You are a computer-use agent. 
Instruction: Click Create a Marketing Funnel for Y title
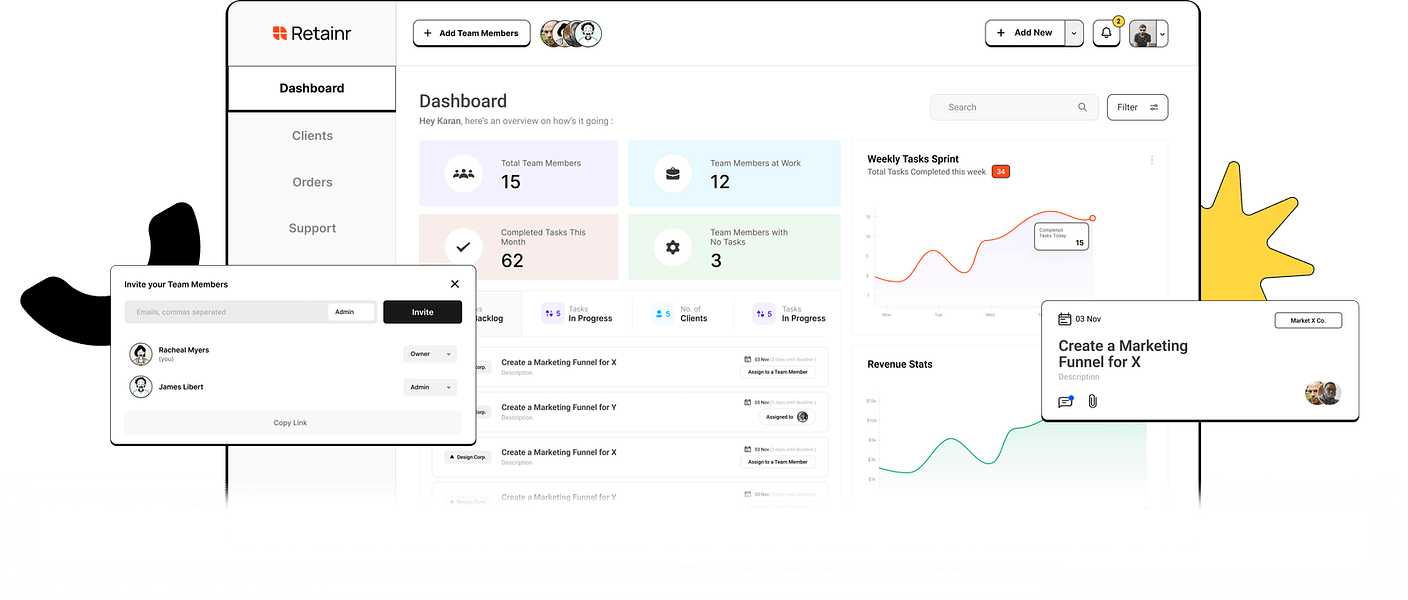(559, 407)
